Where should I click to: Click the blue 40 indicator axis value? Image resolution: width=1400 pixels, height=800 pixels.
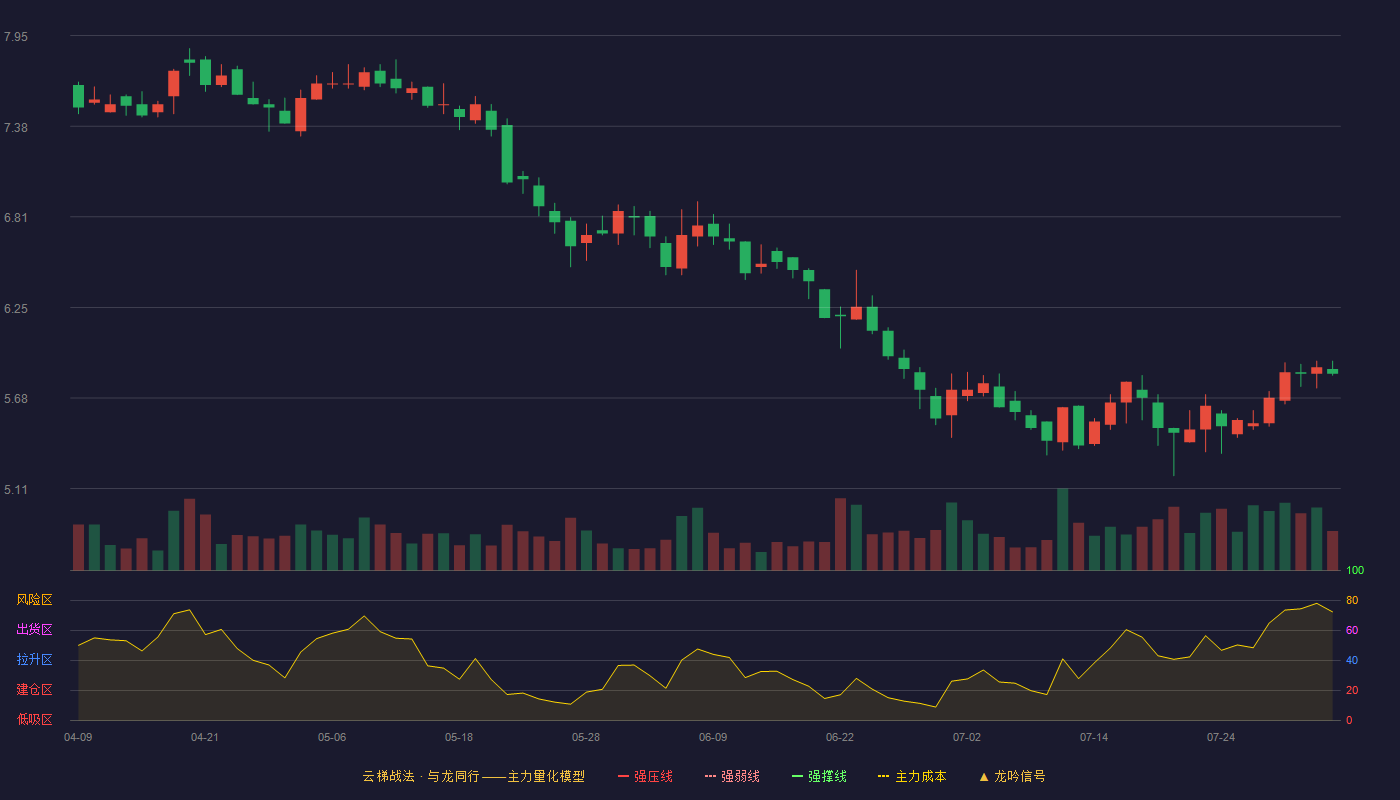point(1352,660)
